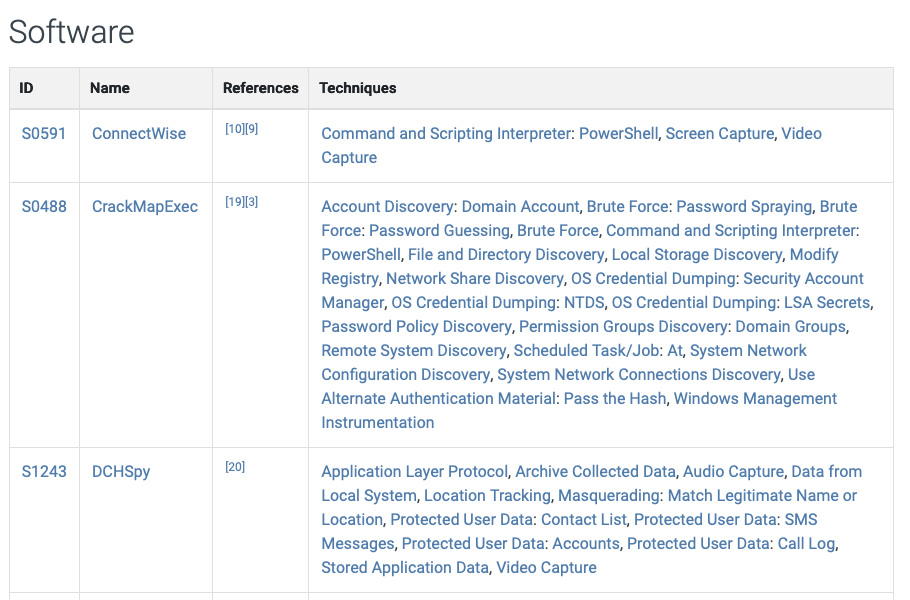Image resolution: width=910 pixels, height=600 pixels.
Task: Open the S0488 ID link
Action: click(x=44, y=206)
